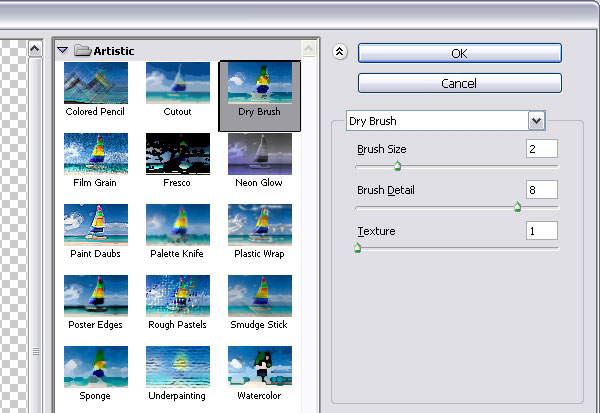
Task: Click the Rough Pastels filter thumbnail
Action: click(177, 296)
